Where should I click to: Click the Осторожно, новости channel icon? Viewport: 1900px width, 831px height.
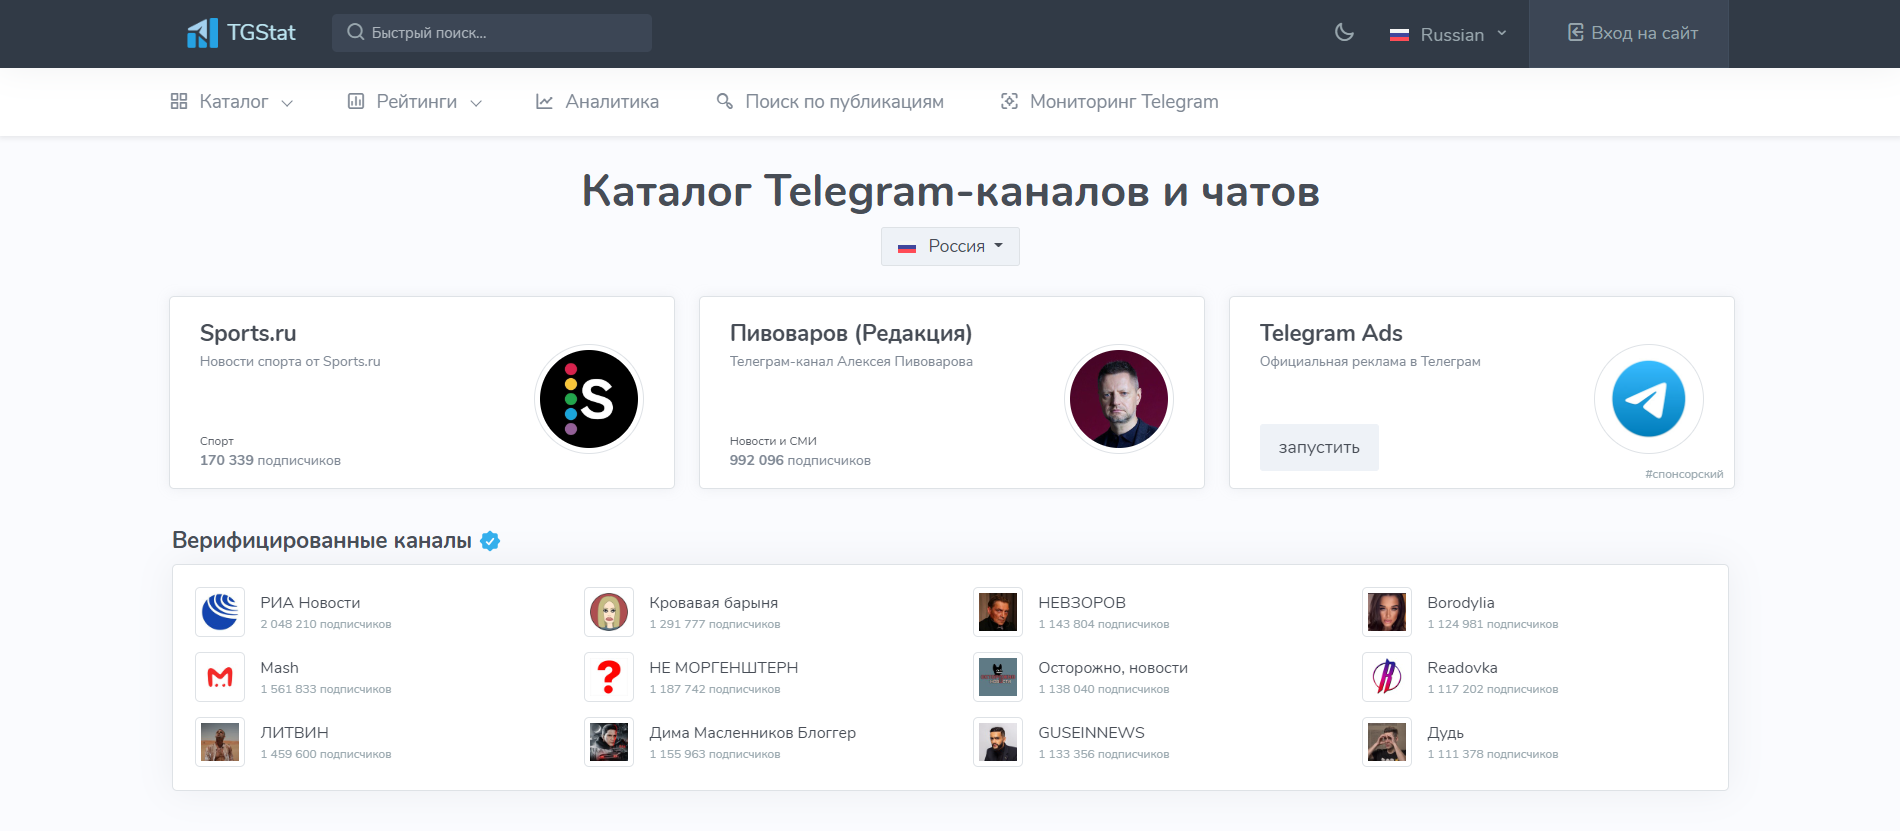[x=998, y=677]
